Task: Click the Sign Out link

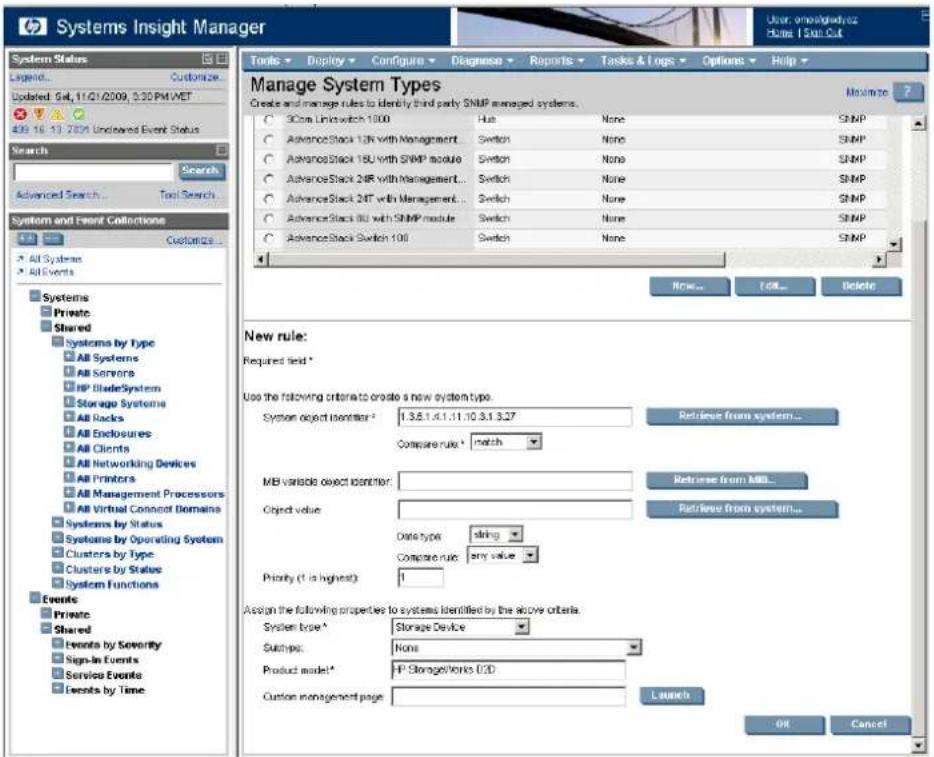Action: click(x=823, y=33)
